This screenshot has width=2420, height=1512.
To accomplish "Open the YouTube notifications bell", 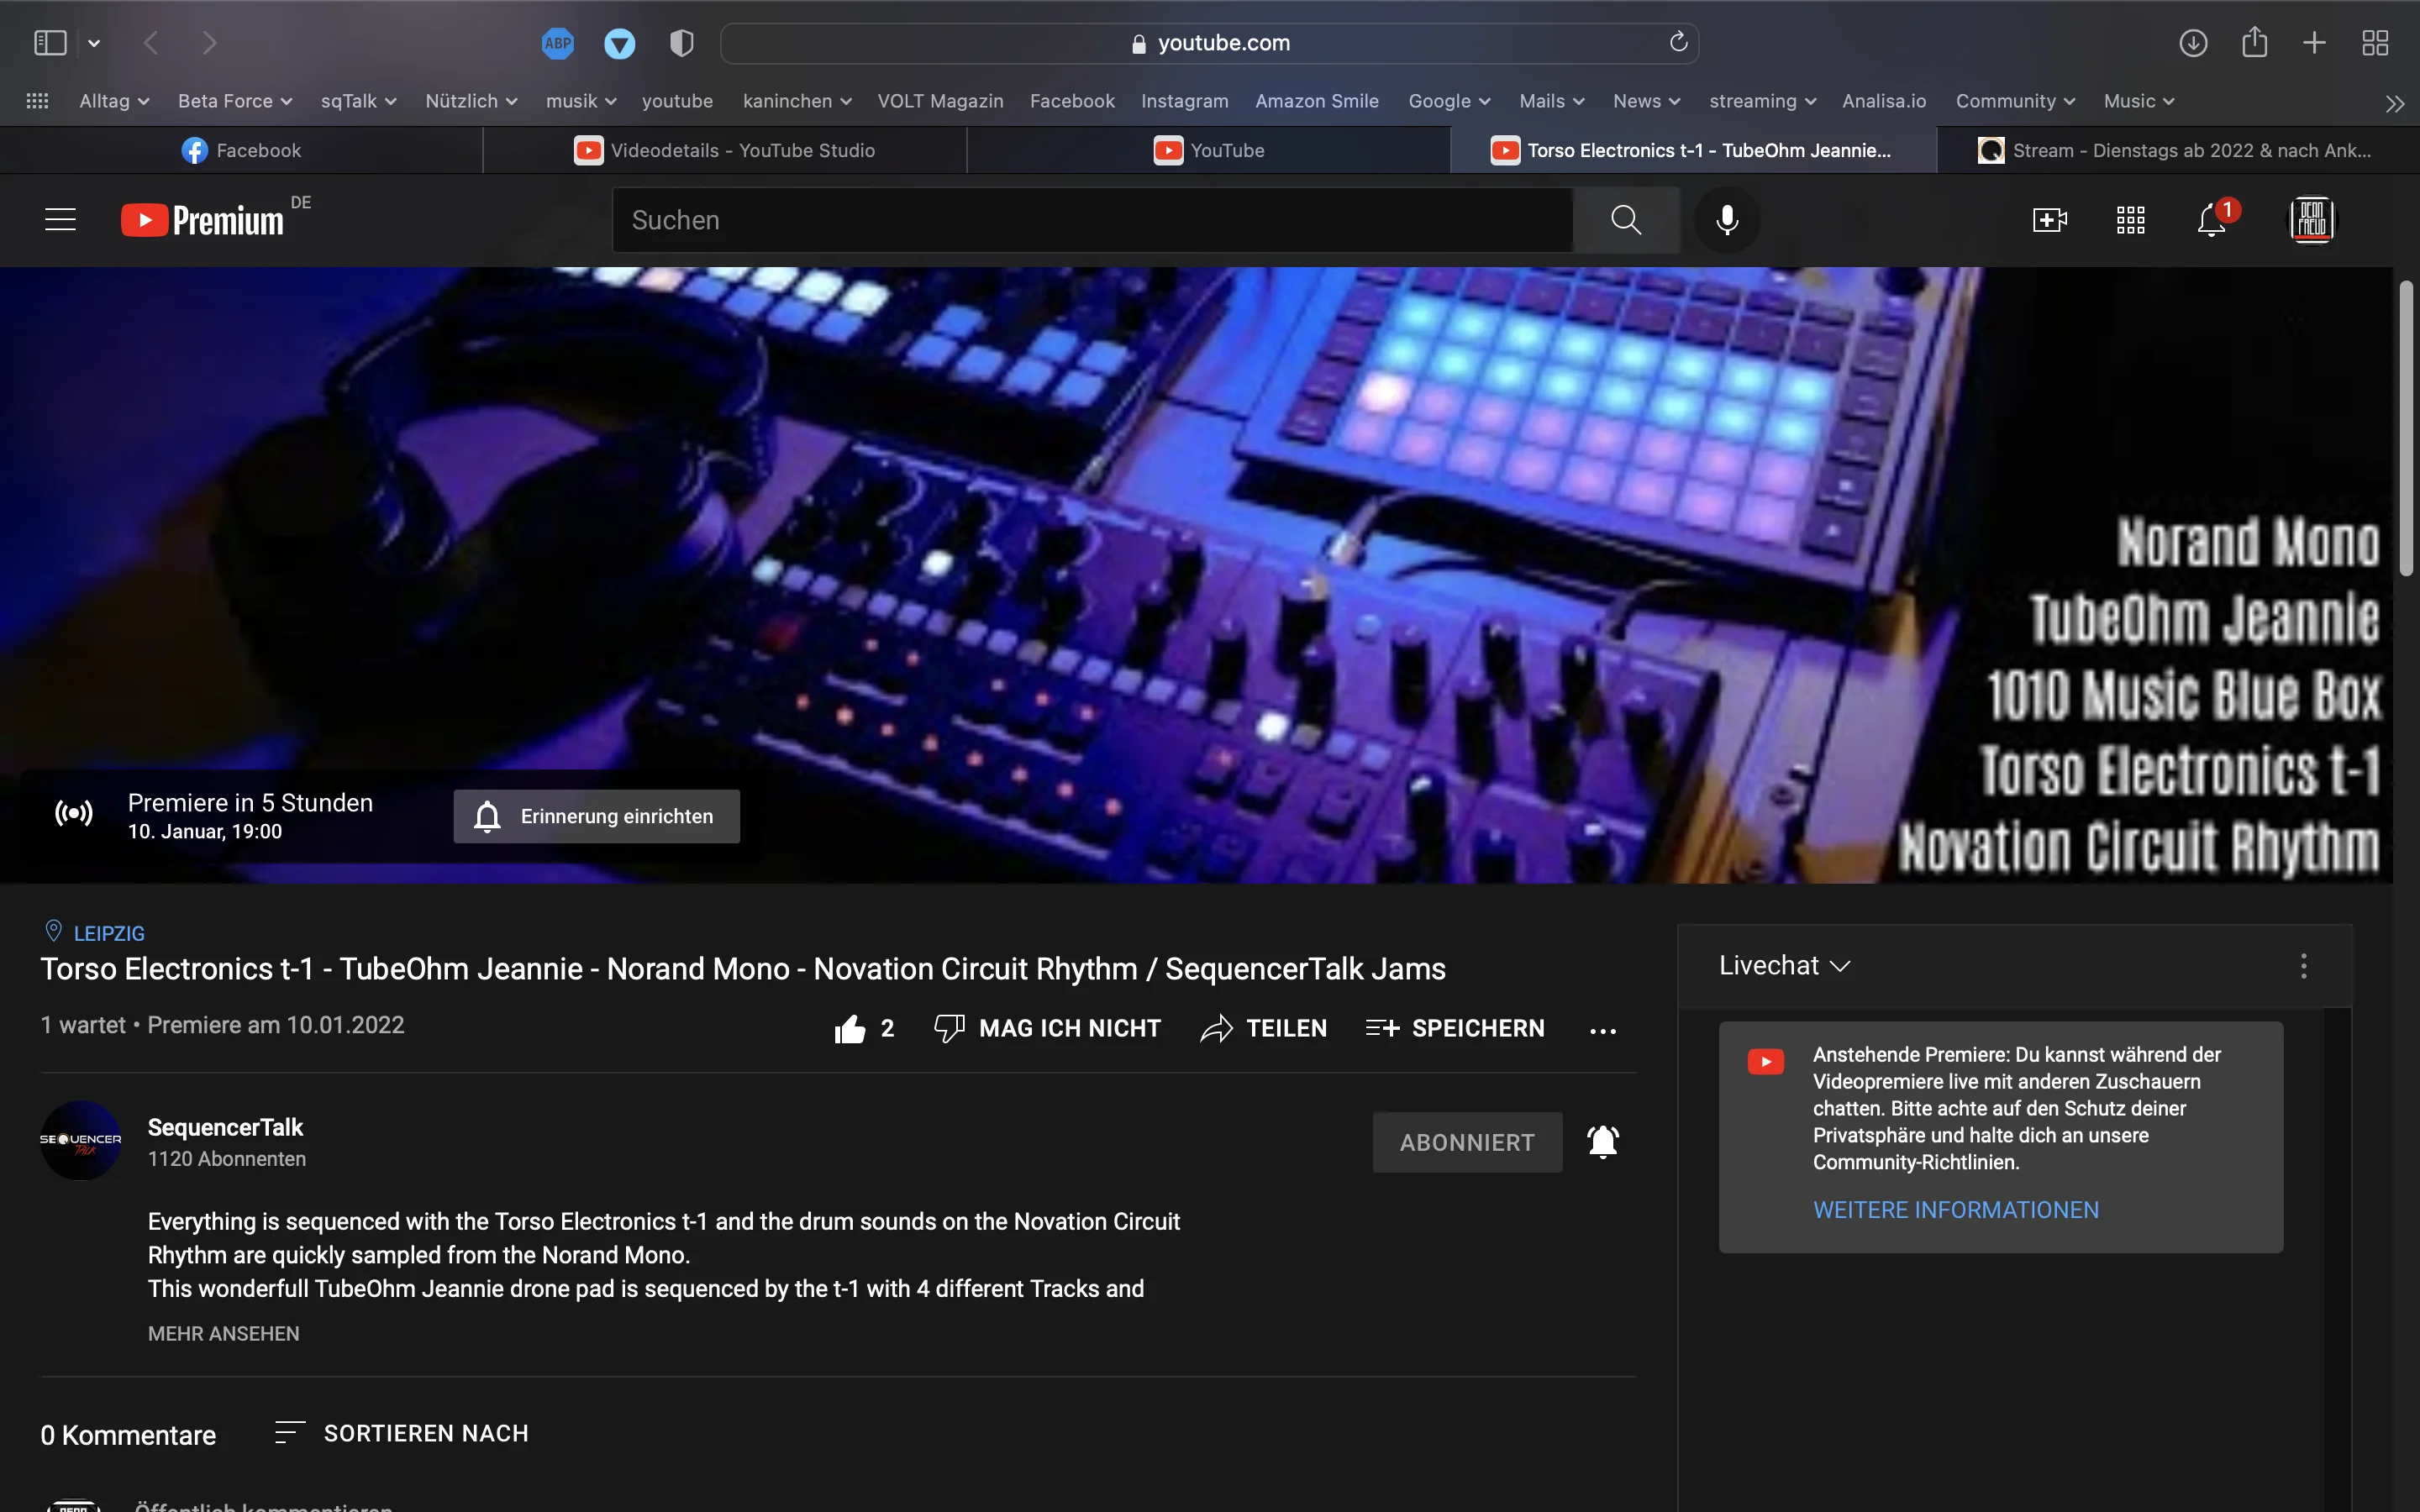I will (x=2211, y=220).
